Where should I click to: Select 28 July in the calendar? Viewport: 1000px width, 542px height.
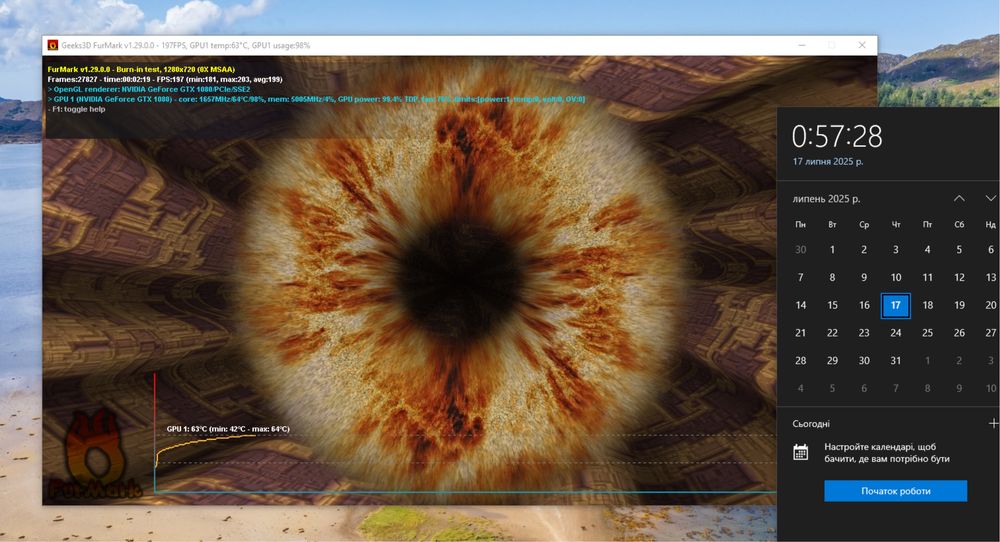tap(800, 361)
